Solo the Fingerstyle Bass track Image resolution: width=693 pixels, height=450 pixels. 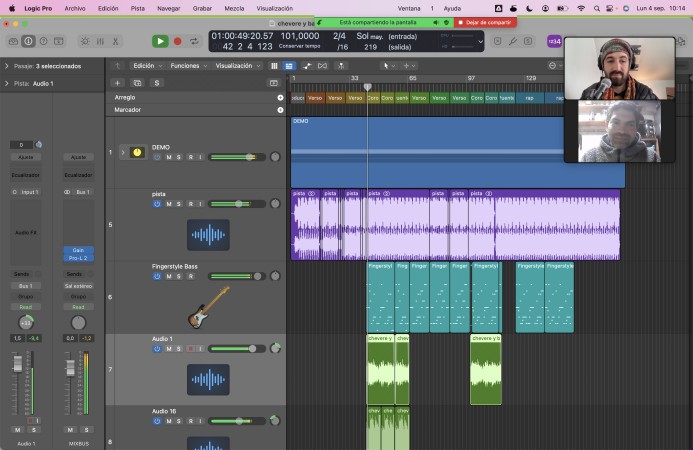click(179, 276)
